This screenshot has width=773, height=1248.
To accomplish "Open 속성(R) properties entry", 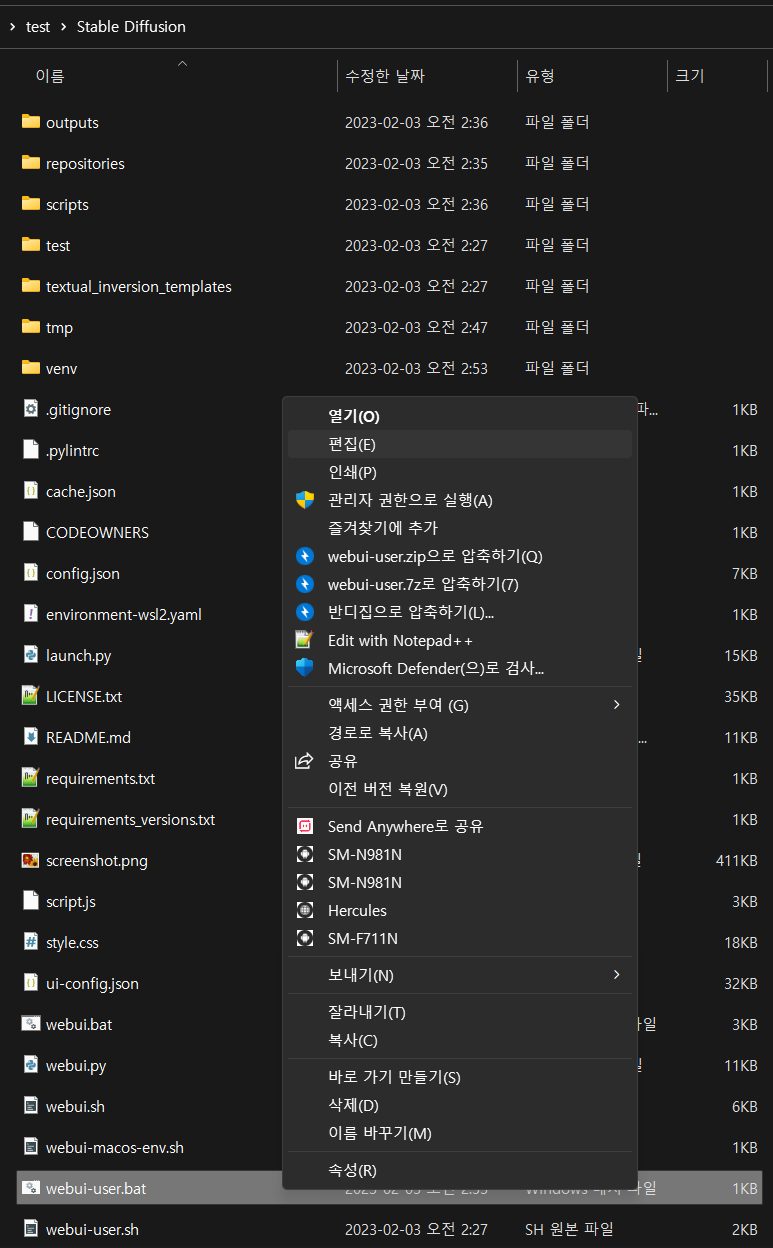I will click(460, 1170).
